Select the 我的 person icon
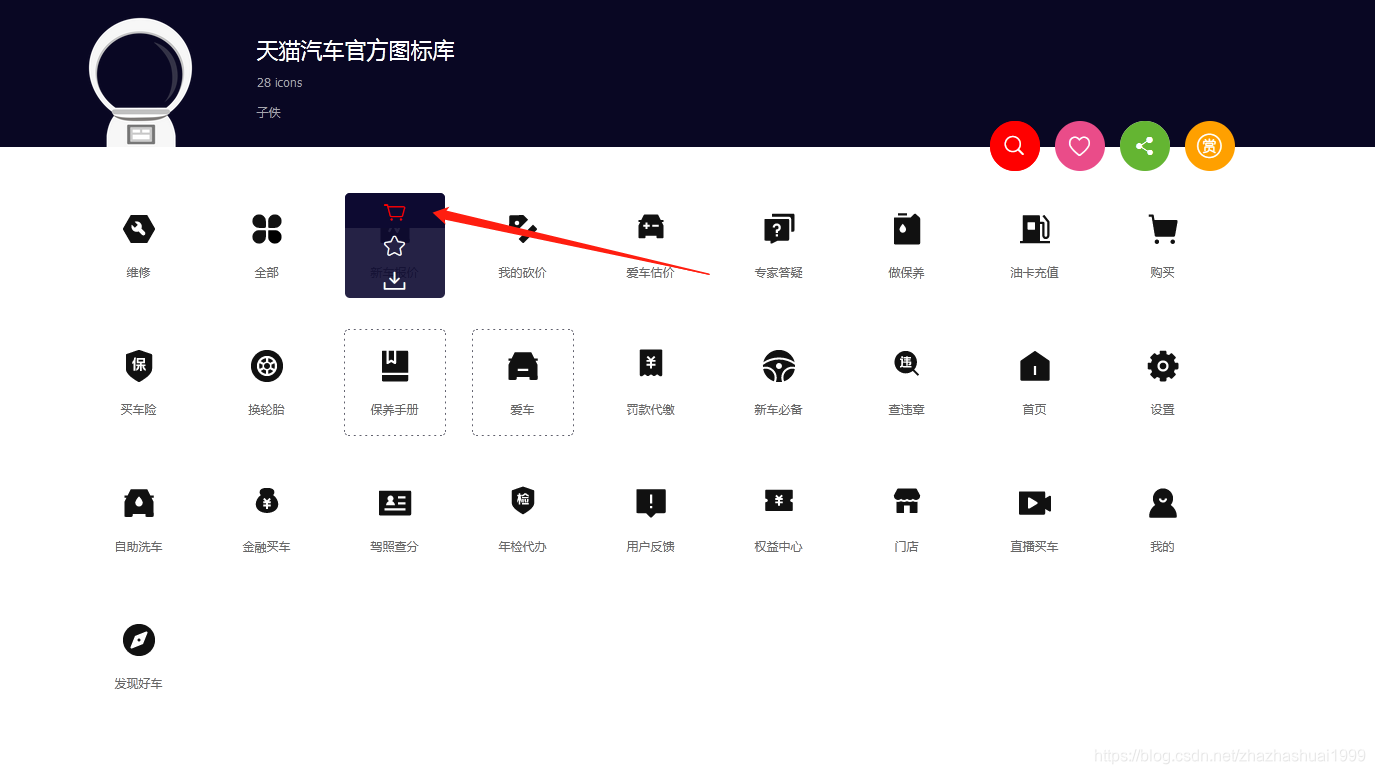Image resolution: width=1375 pixels, height=774 pixels. click(x=1163, y=503)
